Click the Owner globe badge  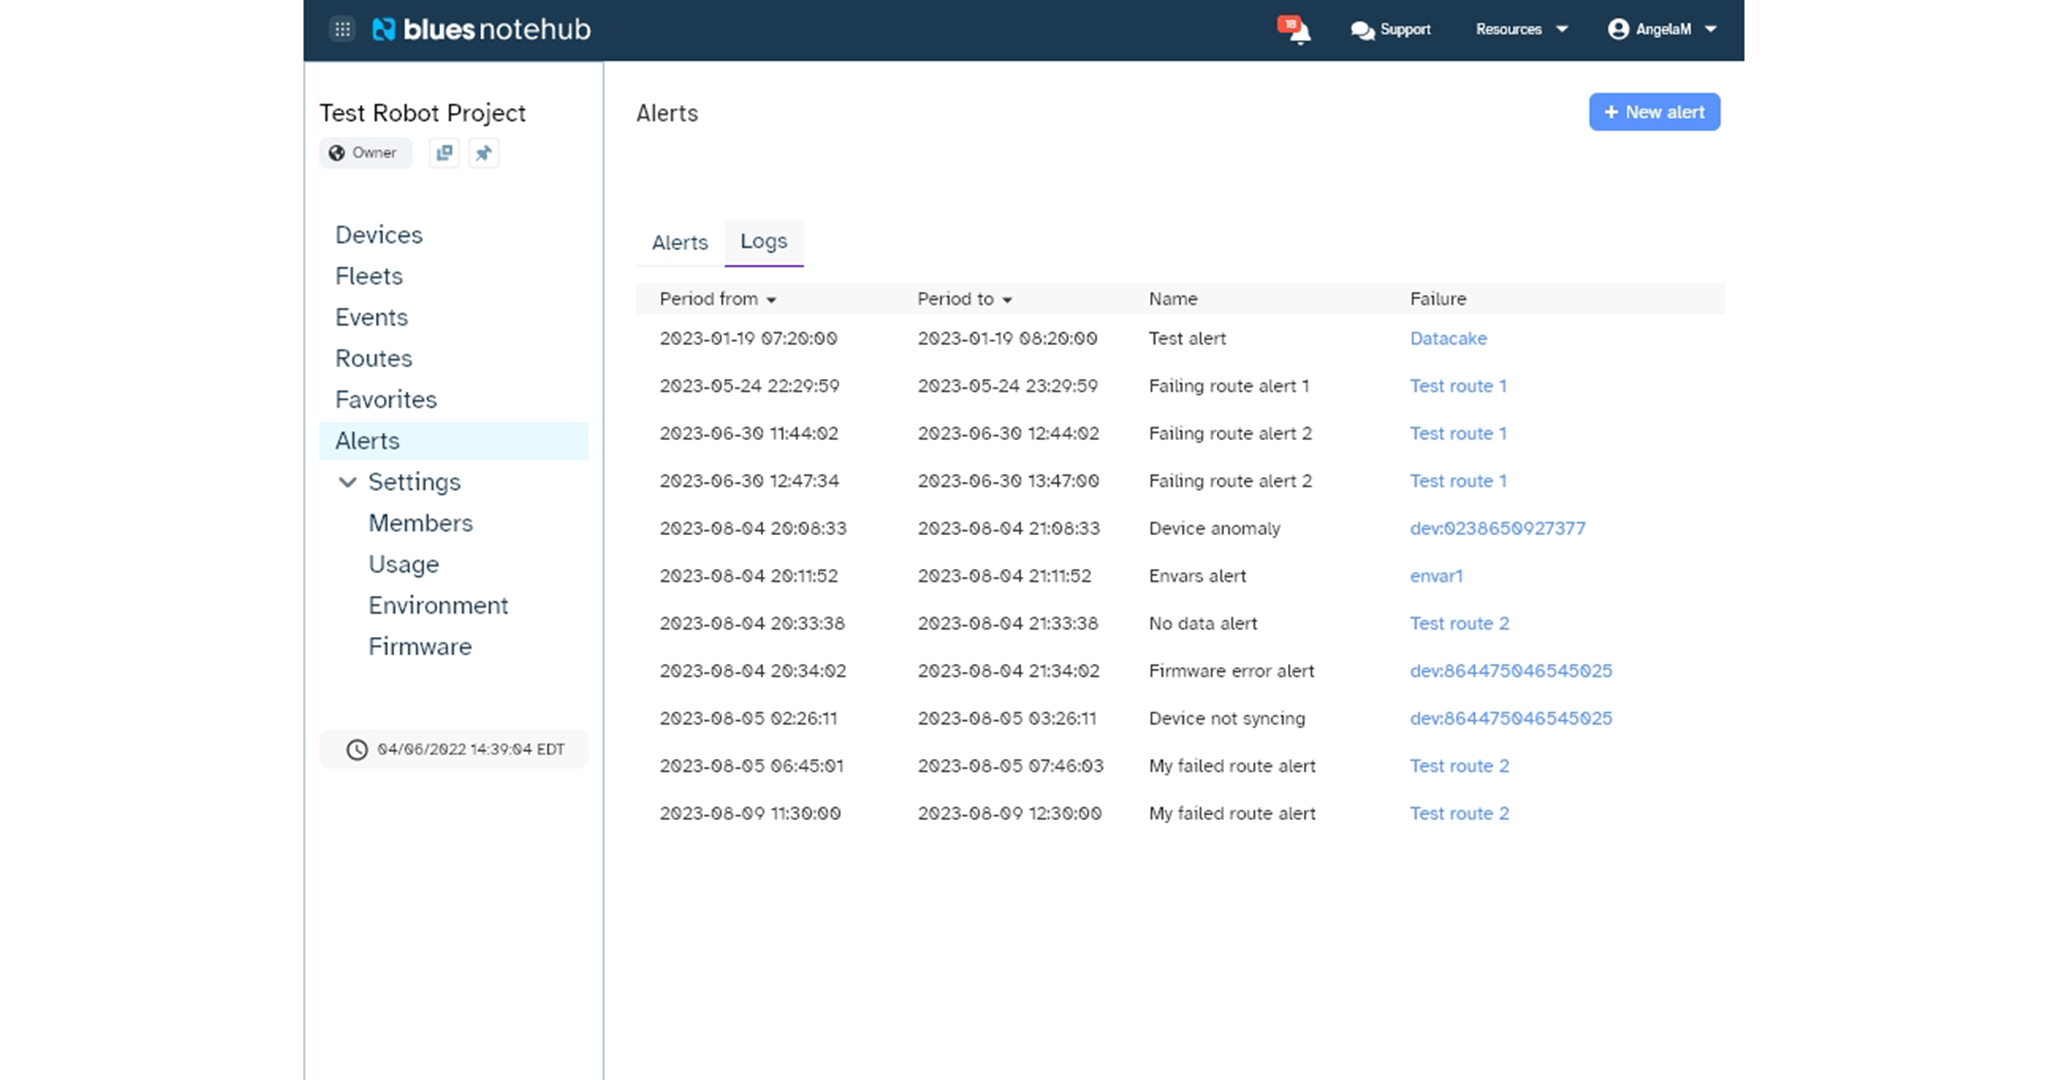[365, 153]
